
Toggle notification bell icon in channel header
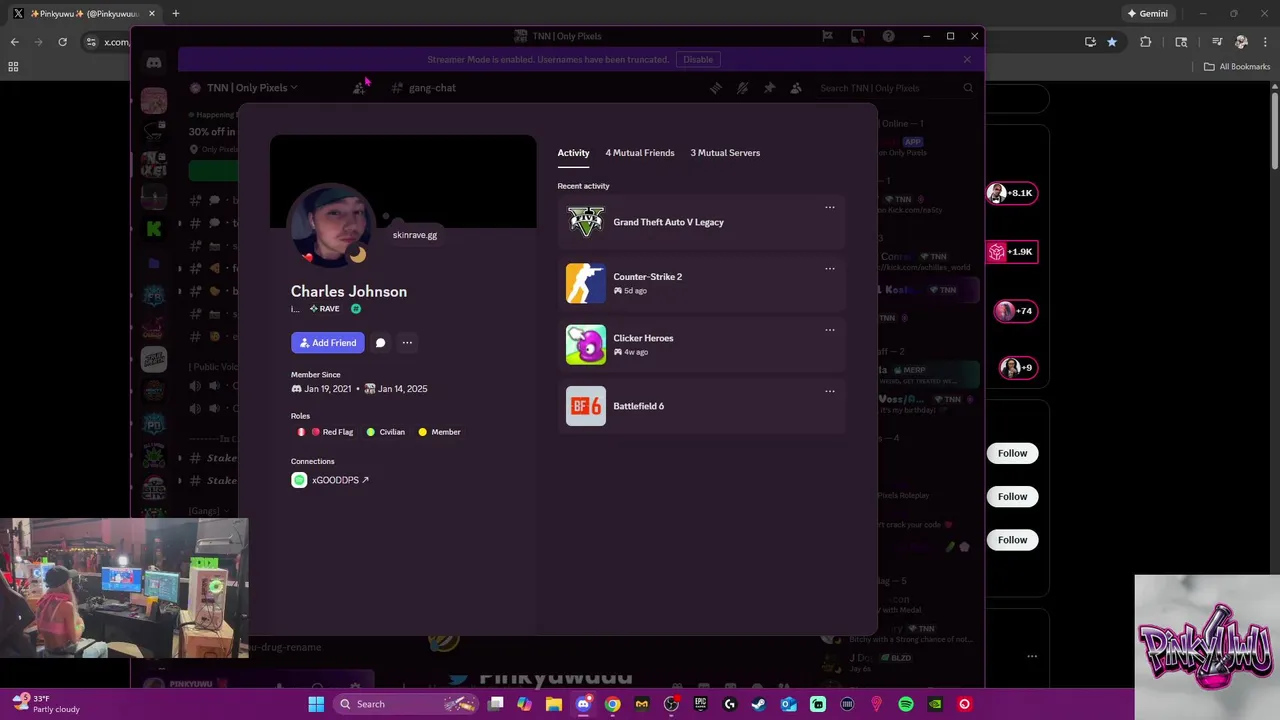coord(742,88)
